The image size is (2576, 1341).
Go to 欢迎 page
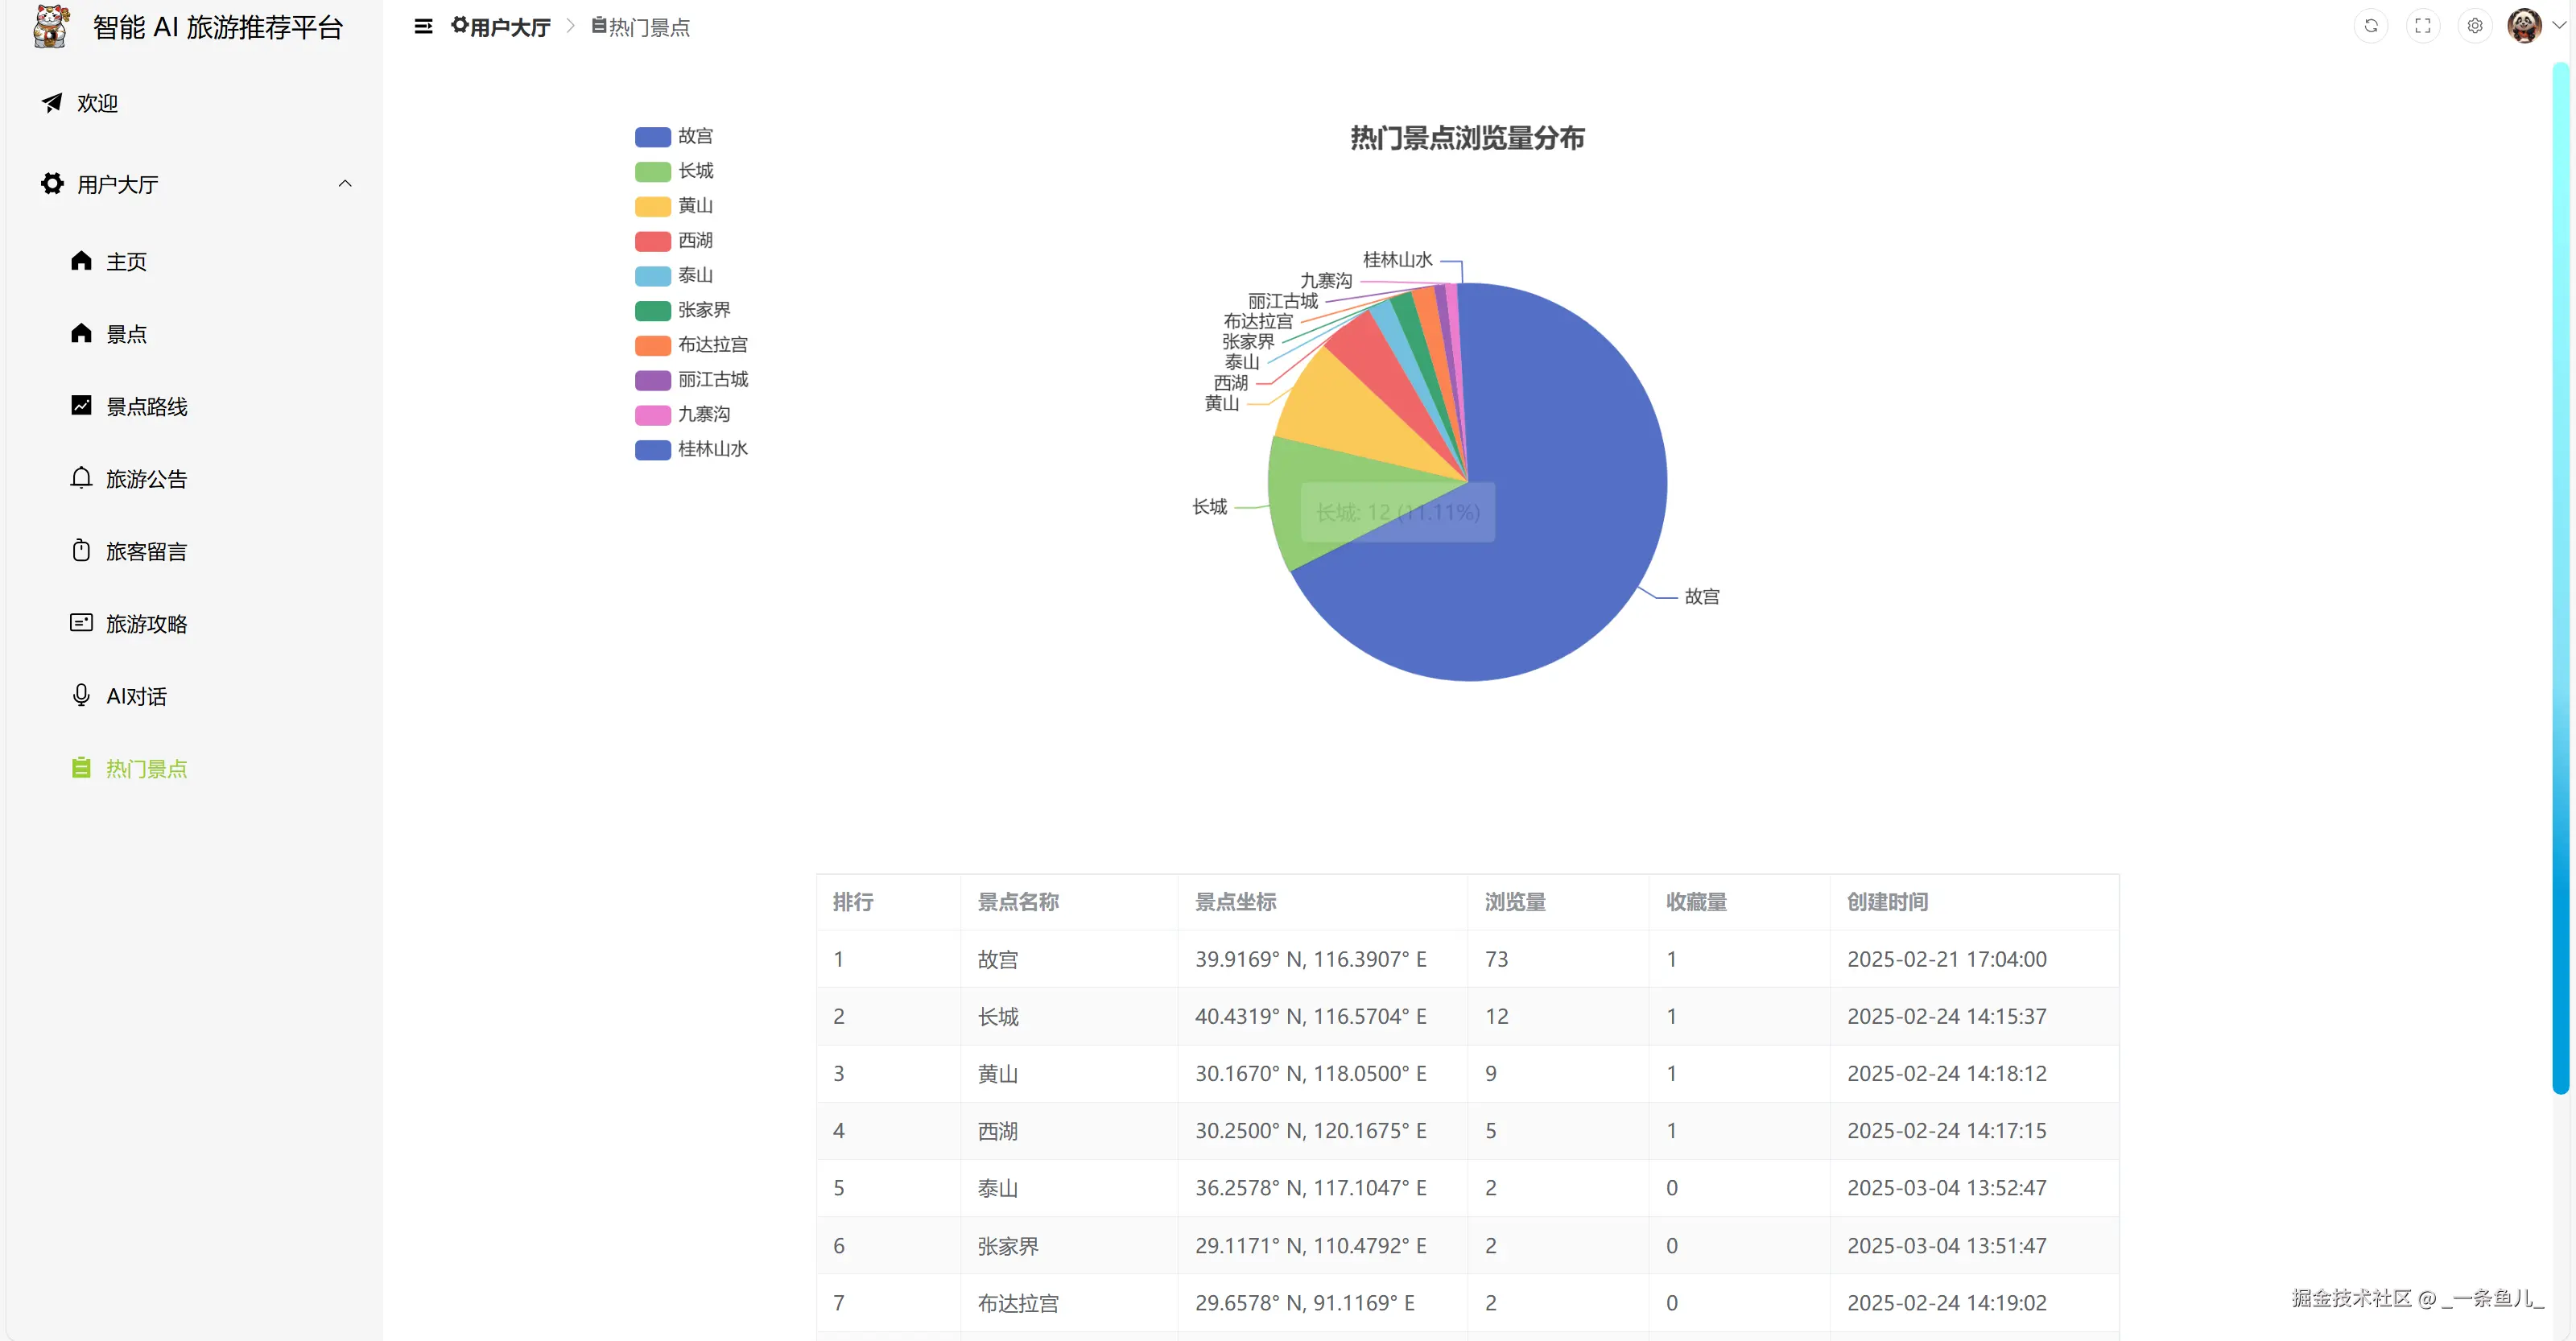(x=97, y=103)
